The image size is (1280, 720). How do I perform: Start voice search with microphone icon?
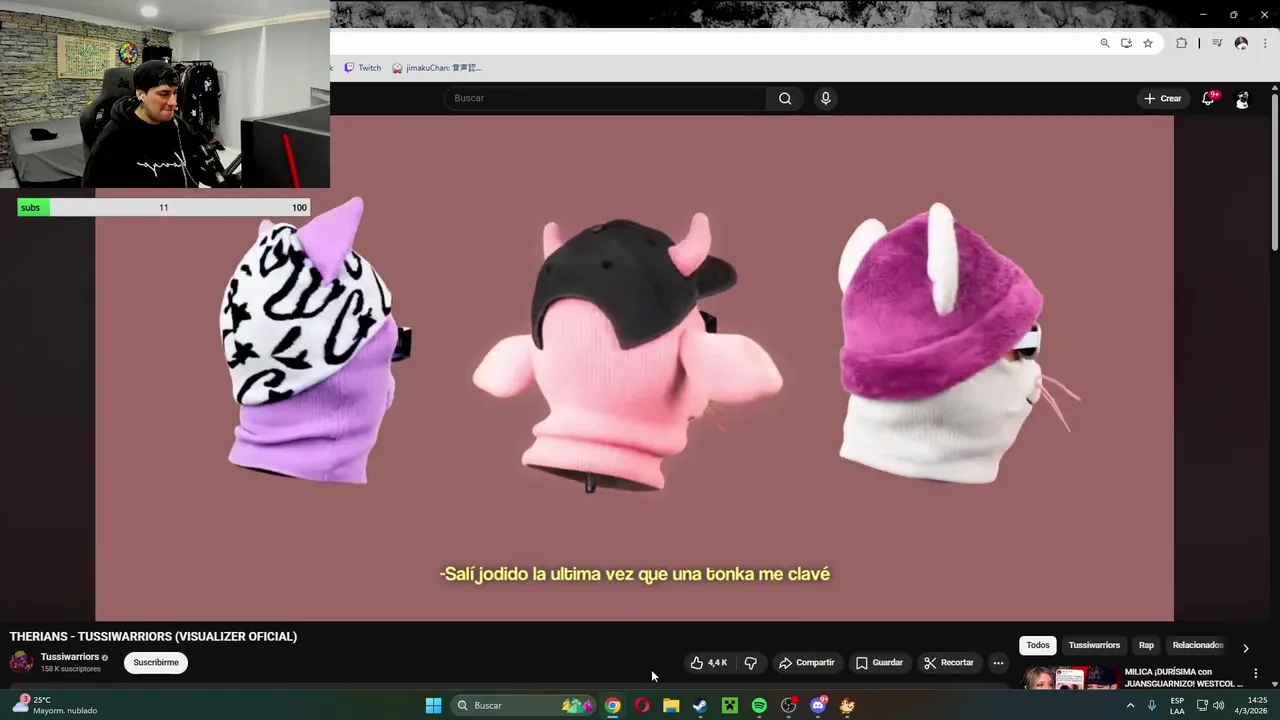(825, 98)
